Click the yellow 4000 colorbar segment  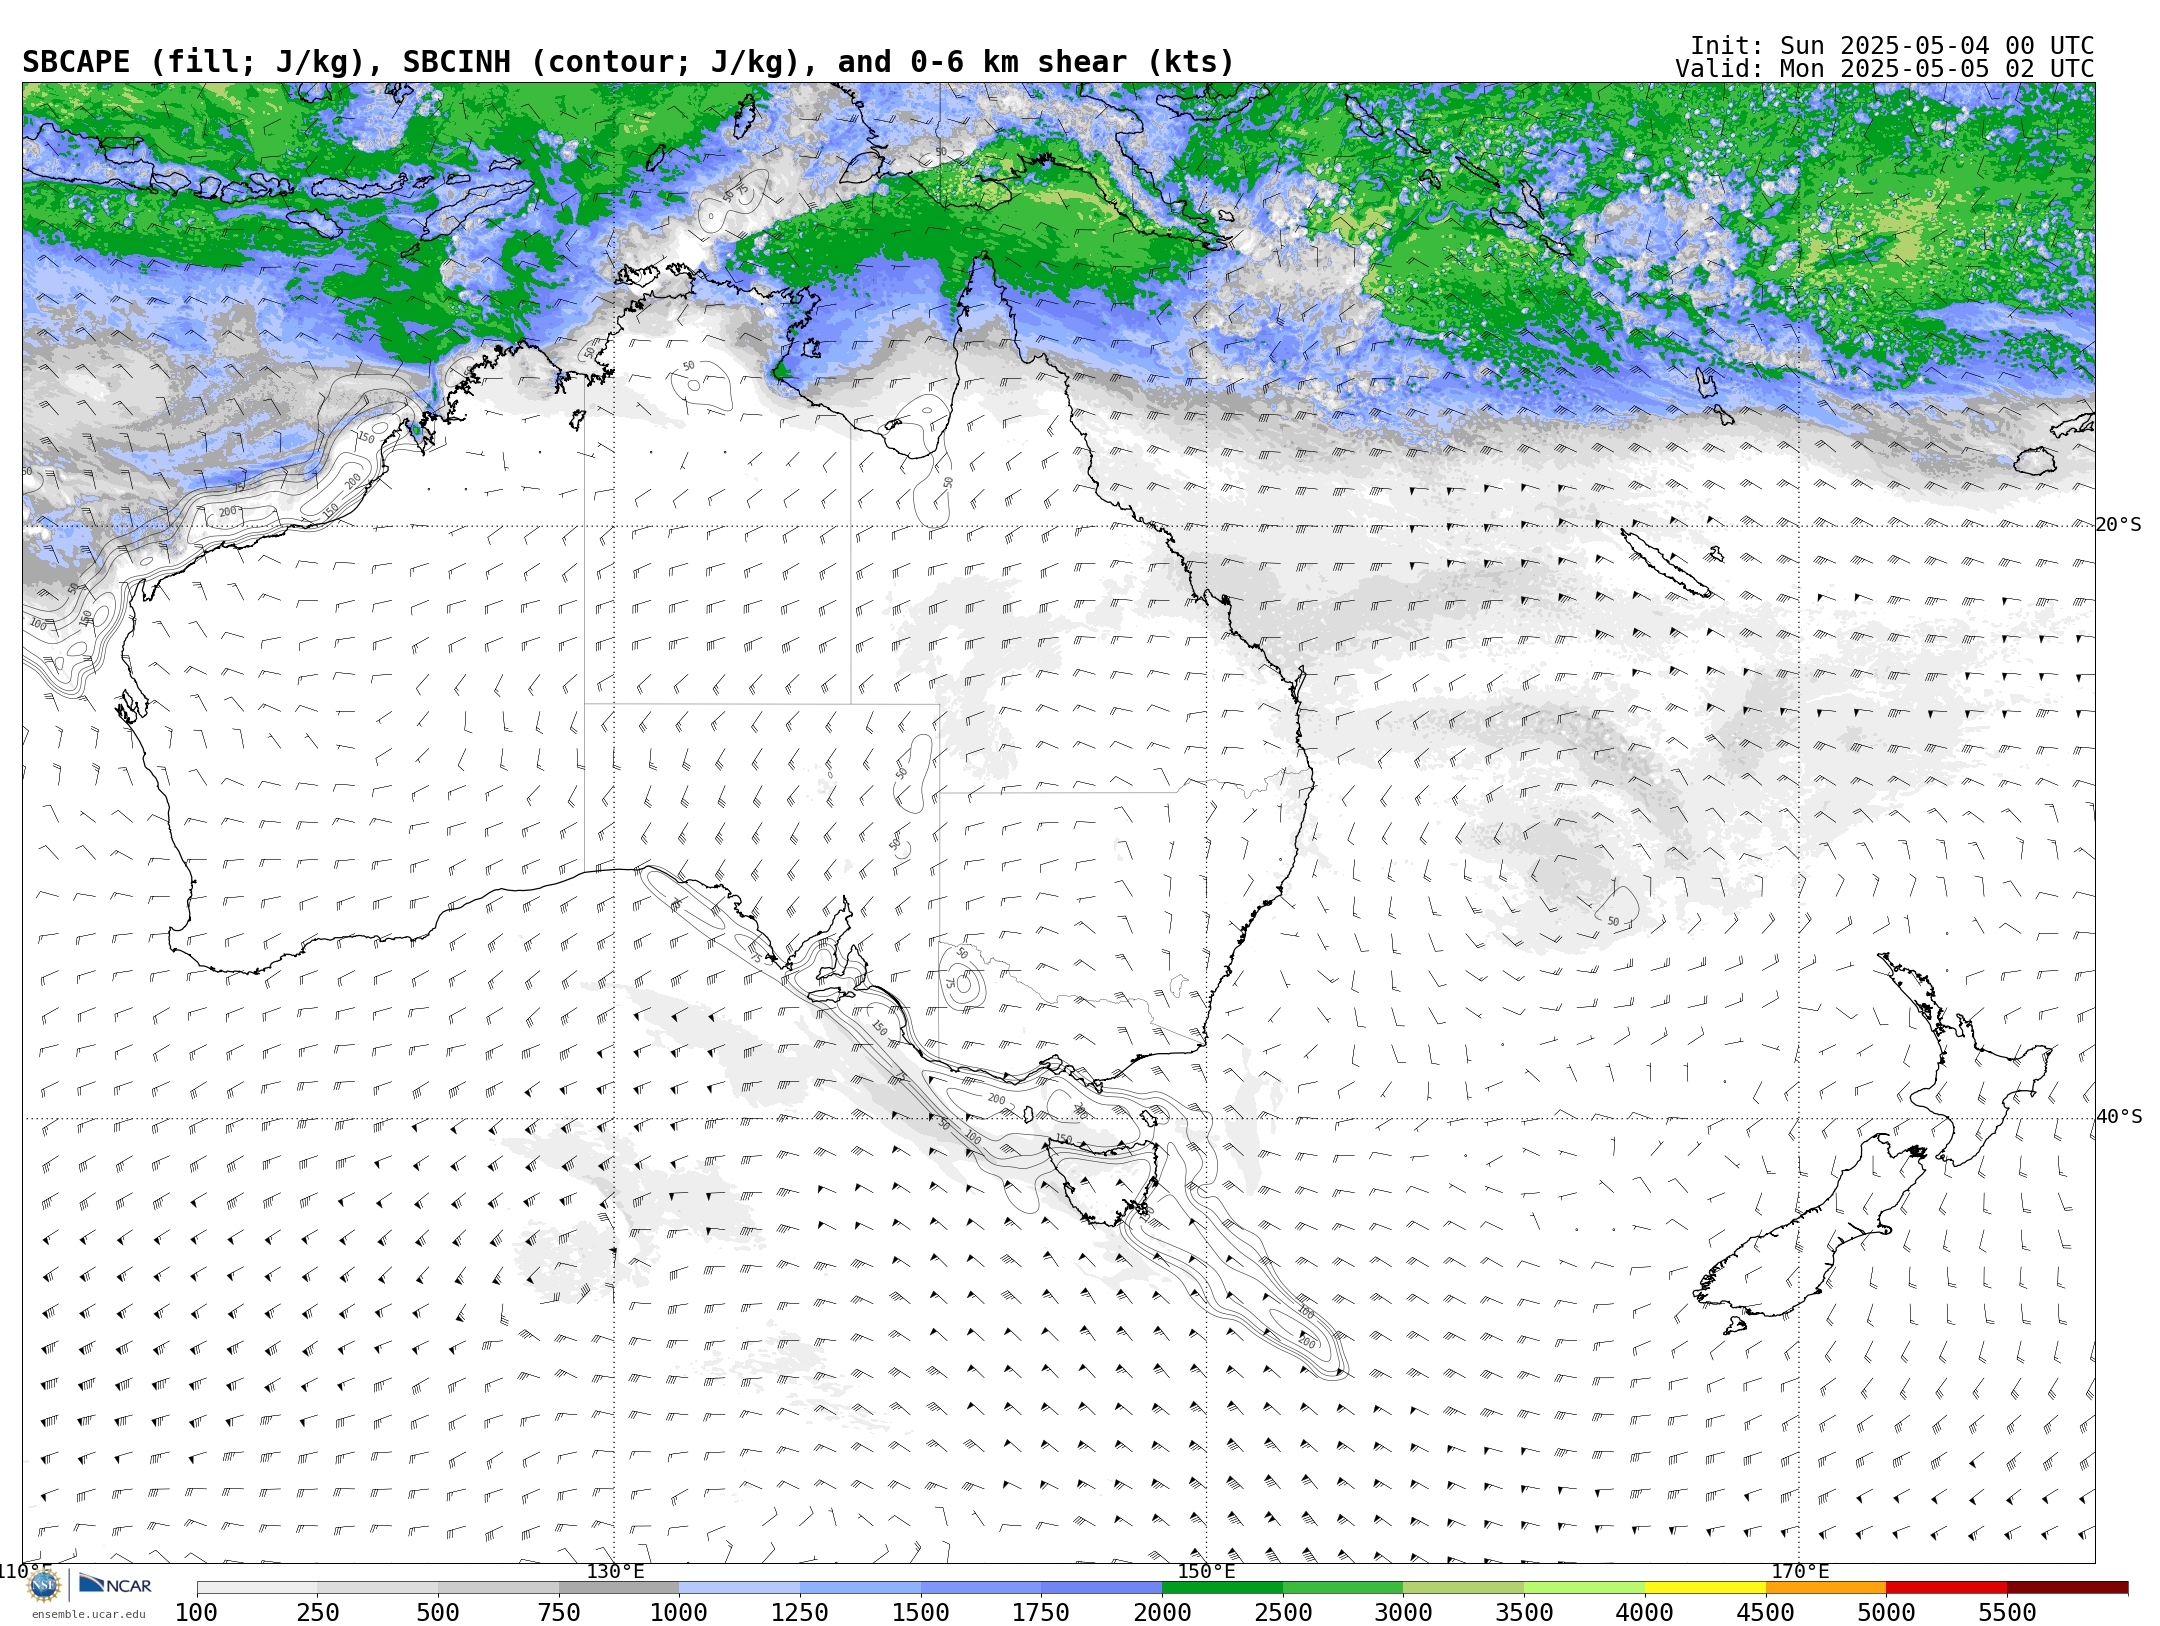point(1705,1588)
